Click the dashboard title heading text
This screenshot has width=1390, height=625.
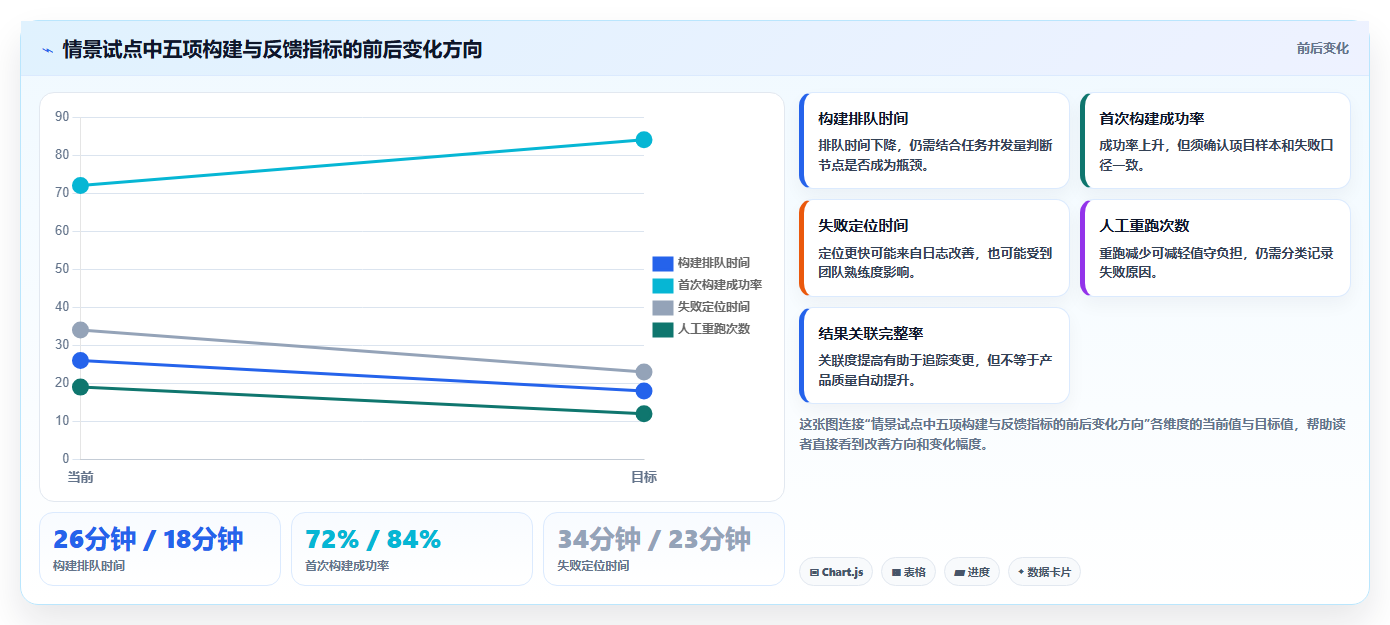272,49
